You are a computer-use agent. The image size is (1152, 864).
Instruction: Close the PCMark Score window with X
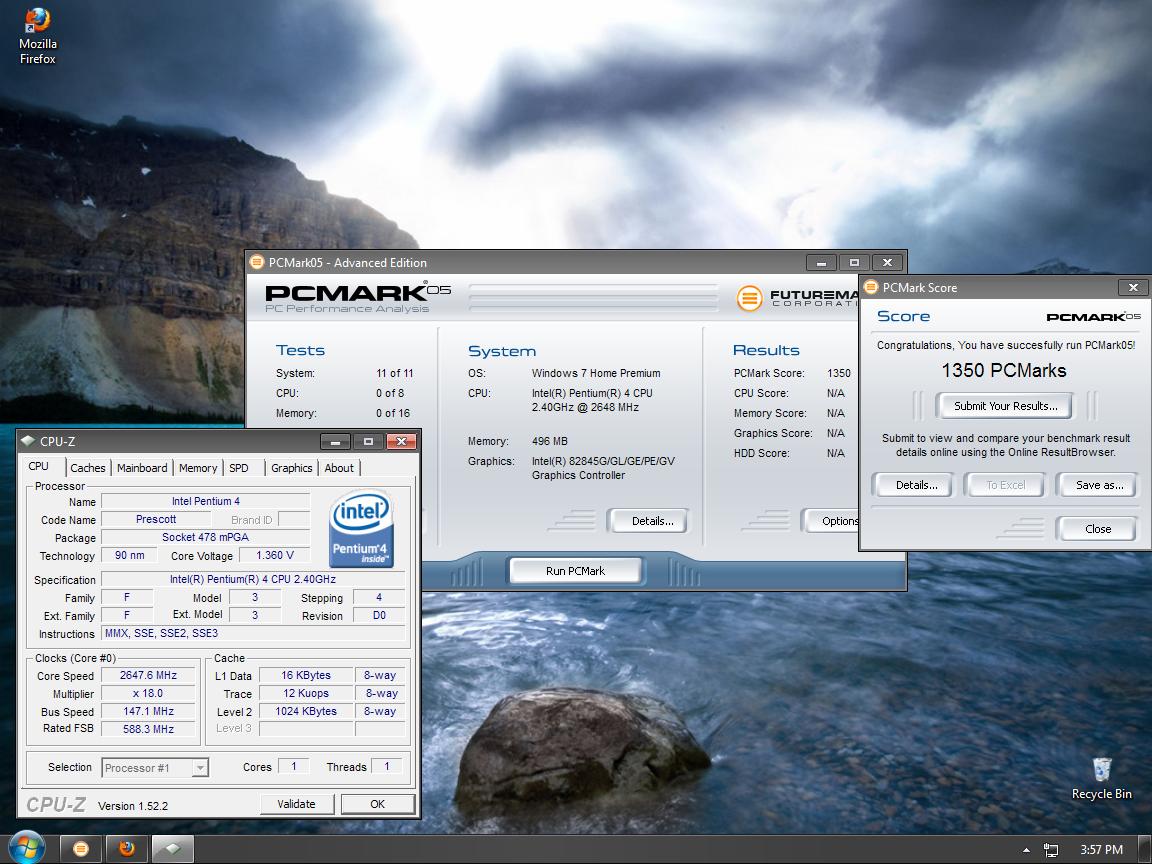pos(1133,287)
